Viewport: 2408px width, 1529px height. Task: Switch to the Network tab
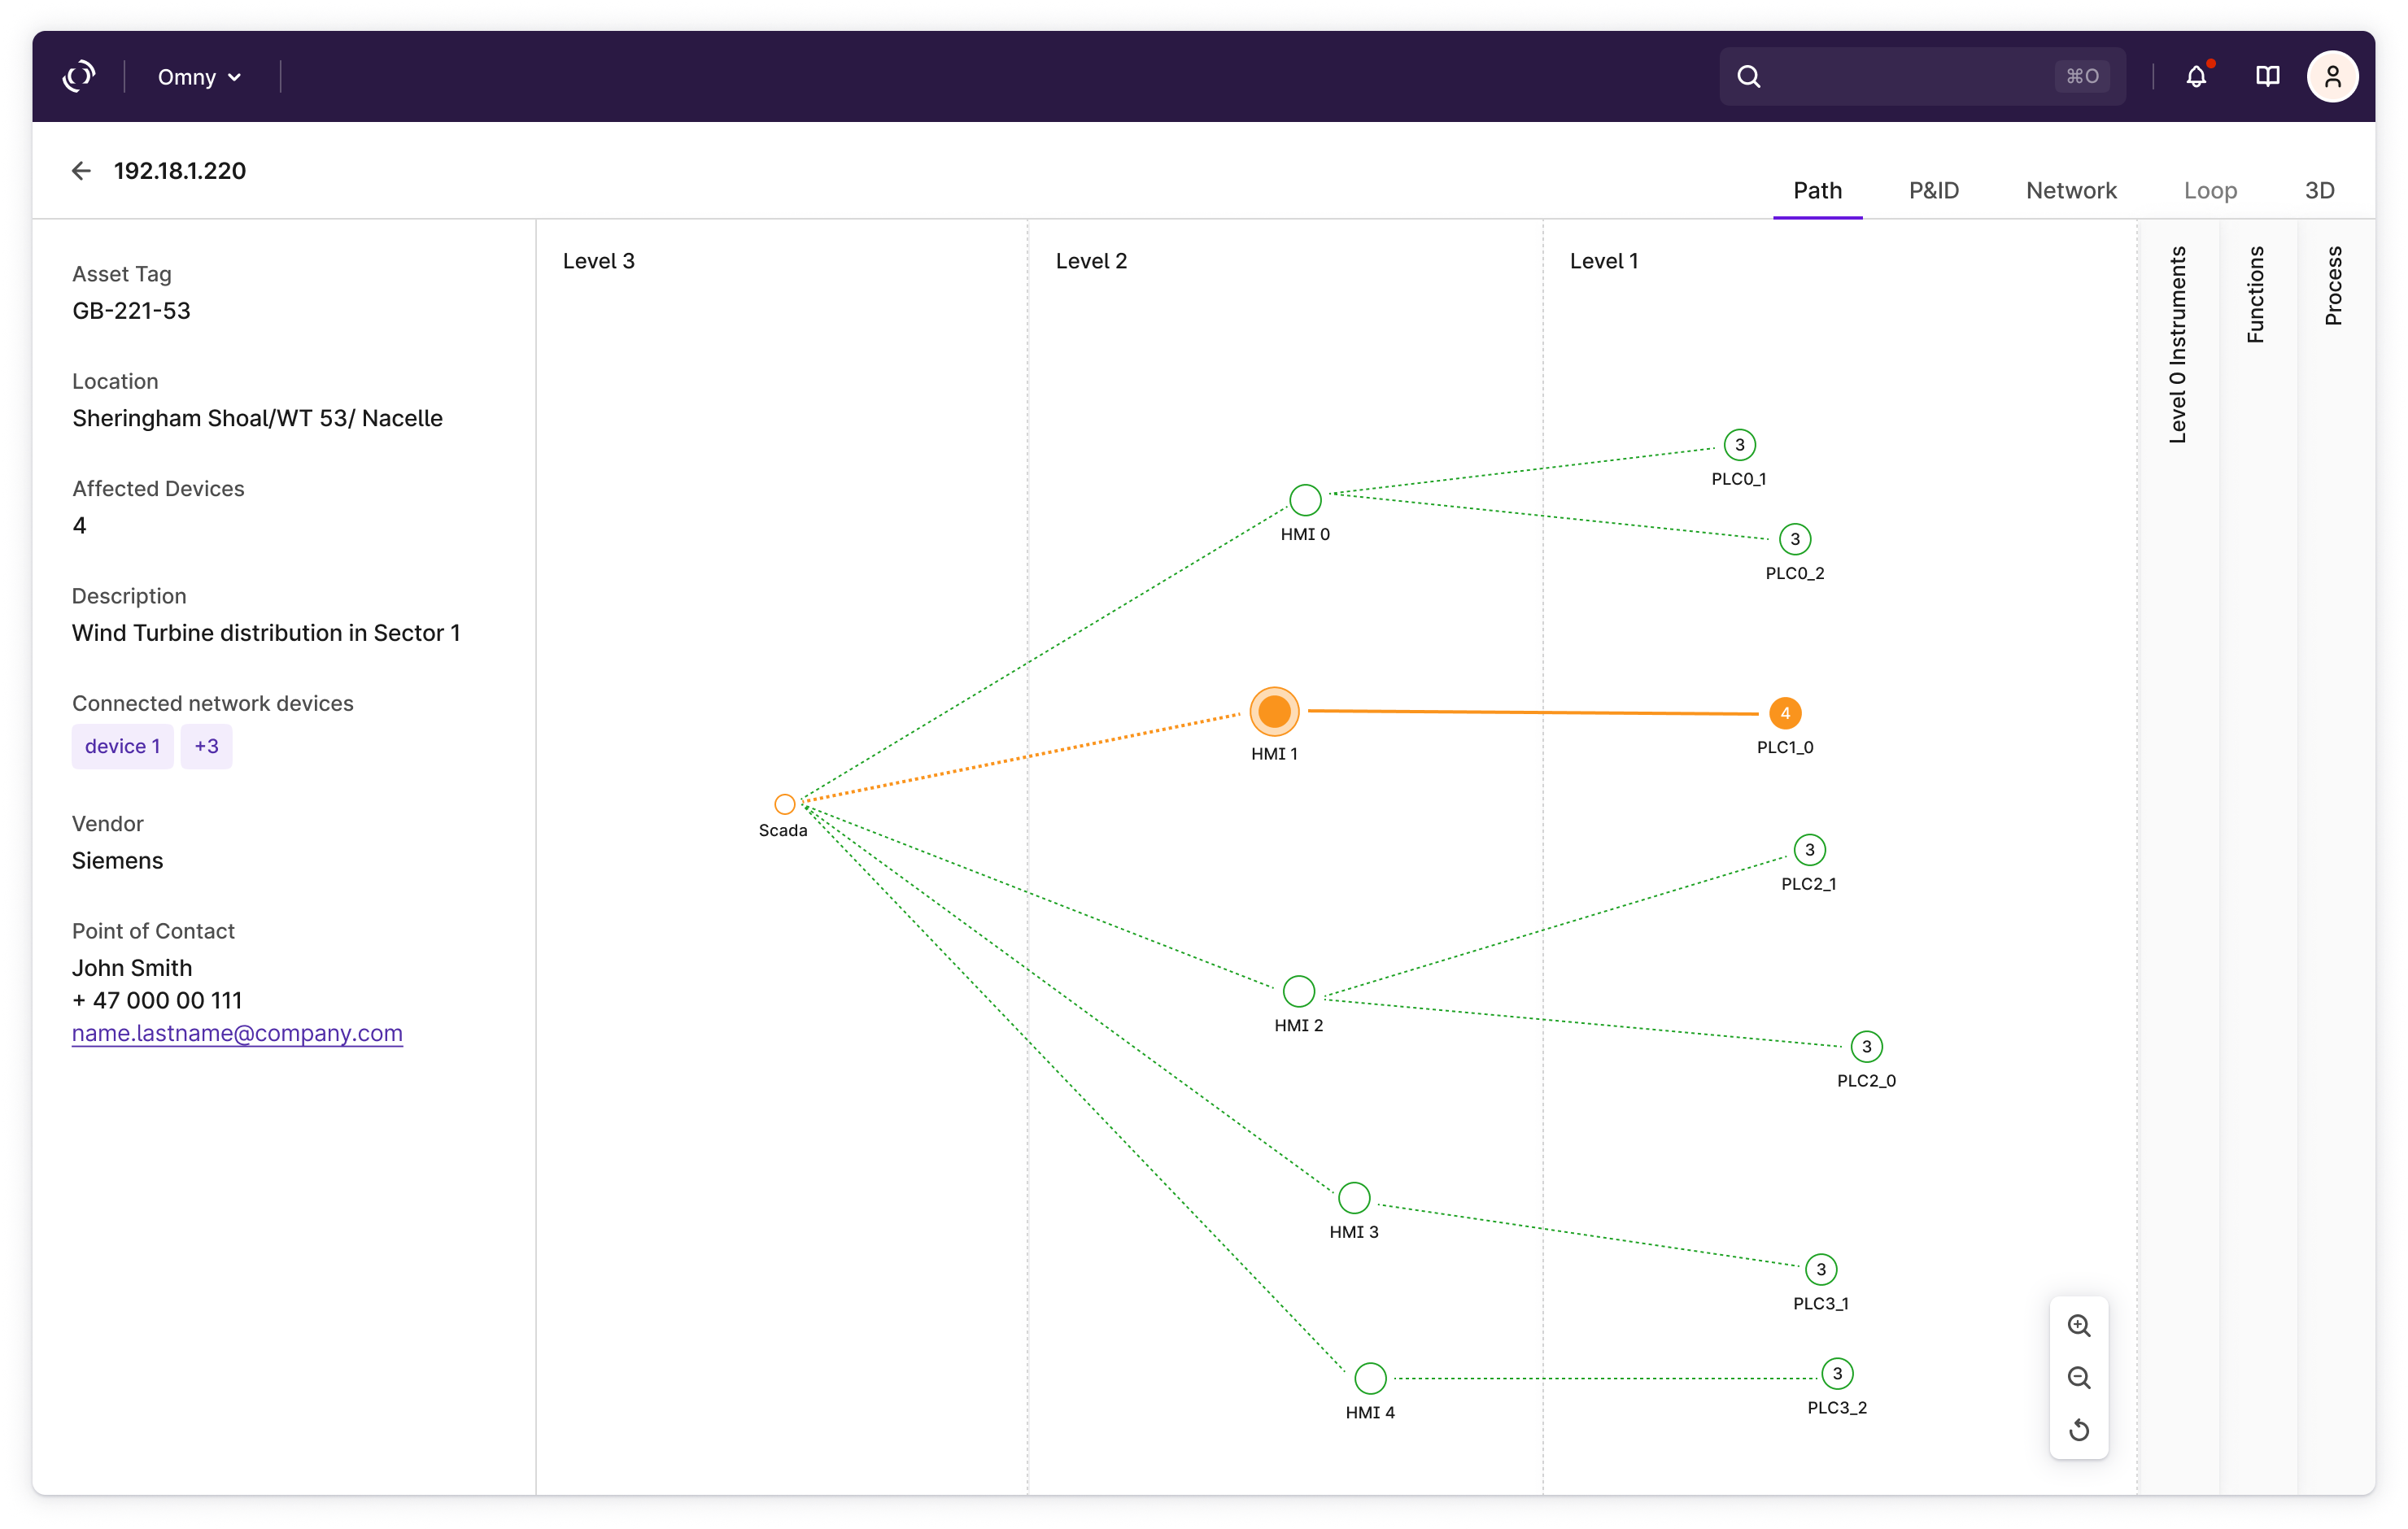pos(2070,190)
